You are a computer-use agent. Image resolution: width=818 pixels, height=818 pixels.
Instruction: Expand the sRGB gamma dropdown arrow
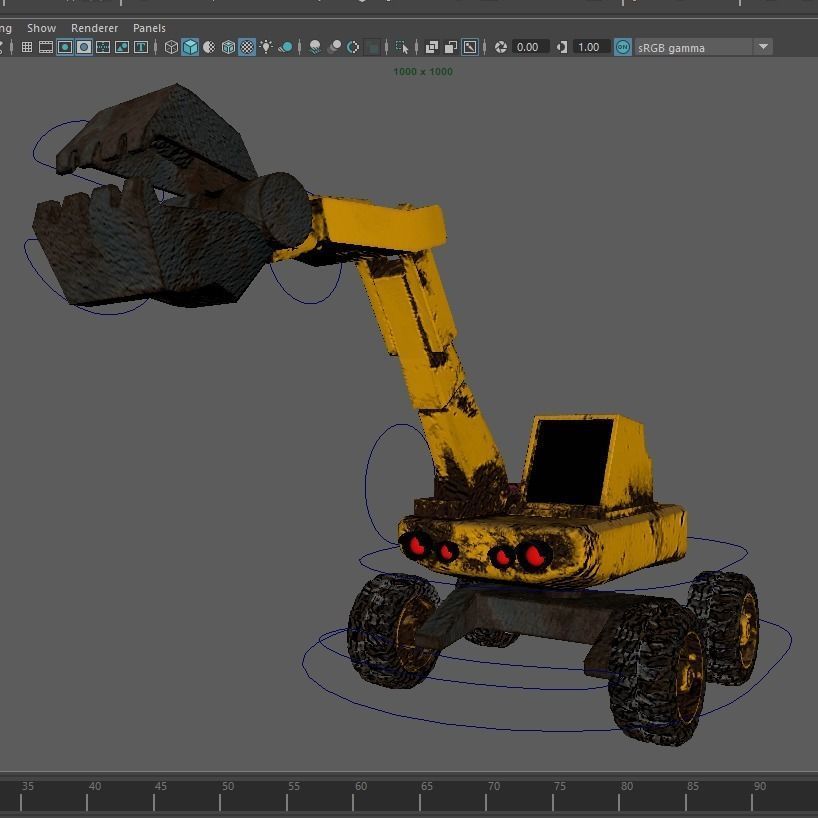[763, 47]
